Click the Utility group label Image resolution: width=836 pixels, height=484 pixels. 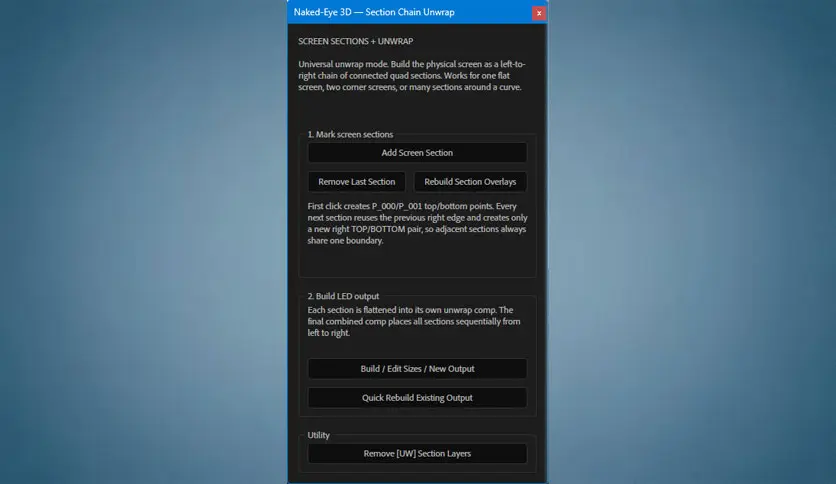pos(318,435)
